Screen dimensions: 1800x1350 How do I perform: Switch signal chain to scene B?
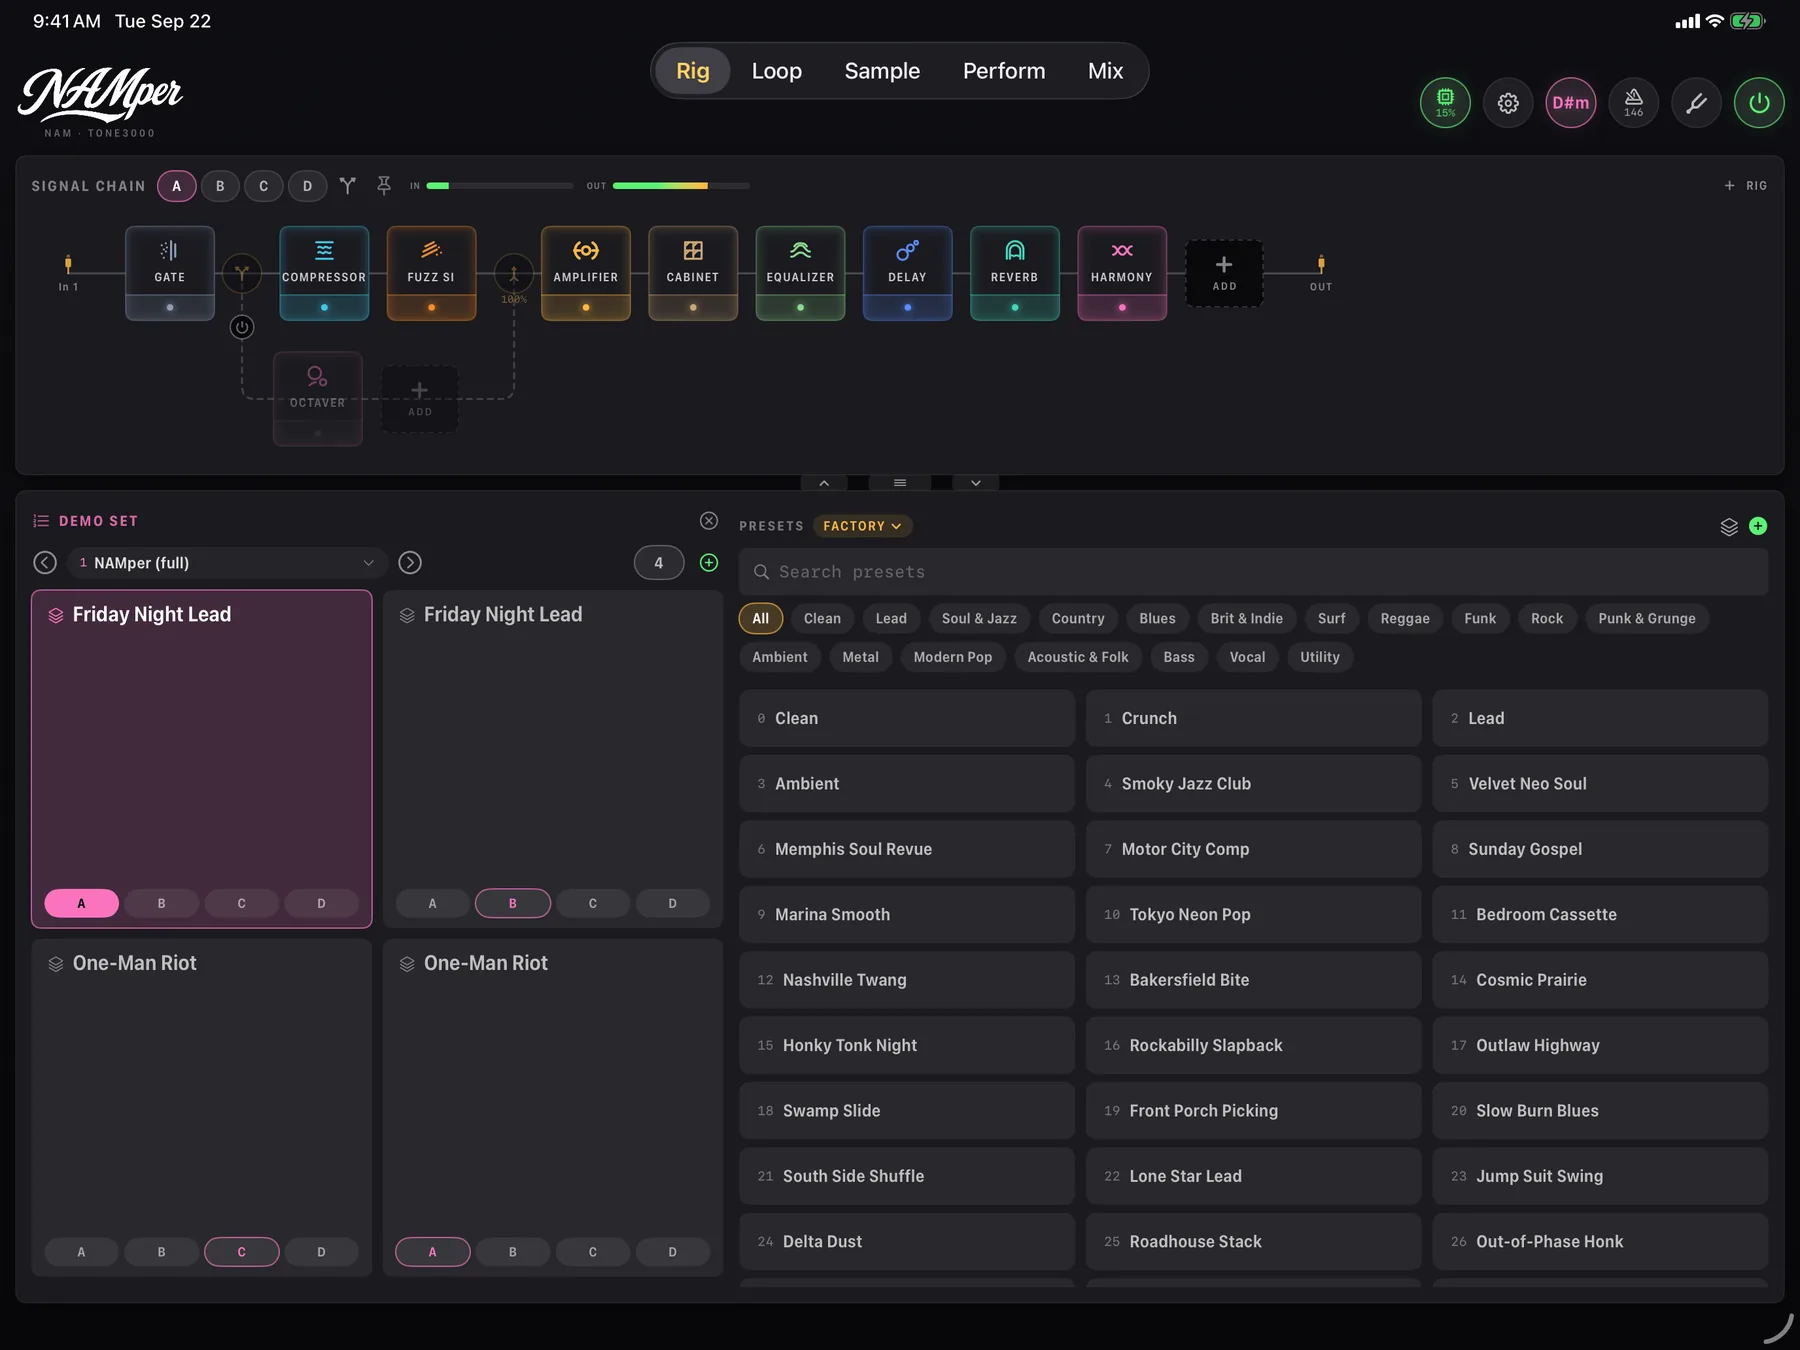(x=220, y=186)
